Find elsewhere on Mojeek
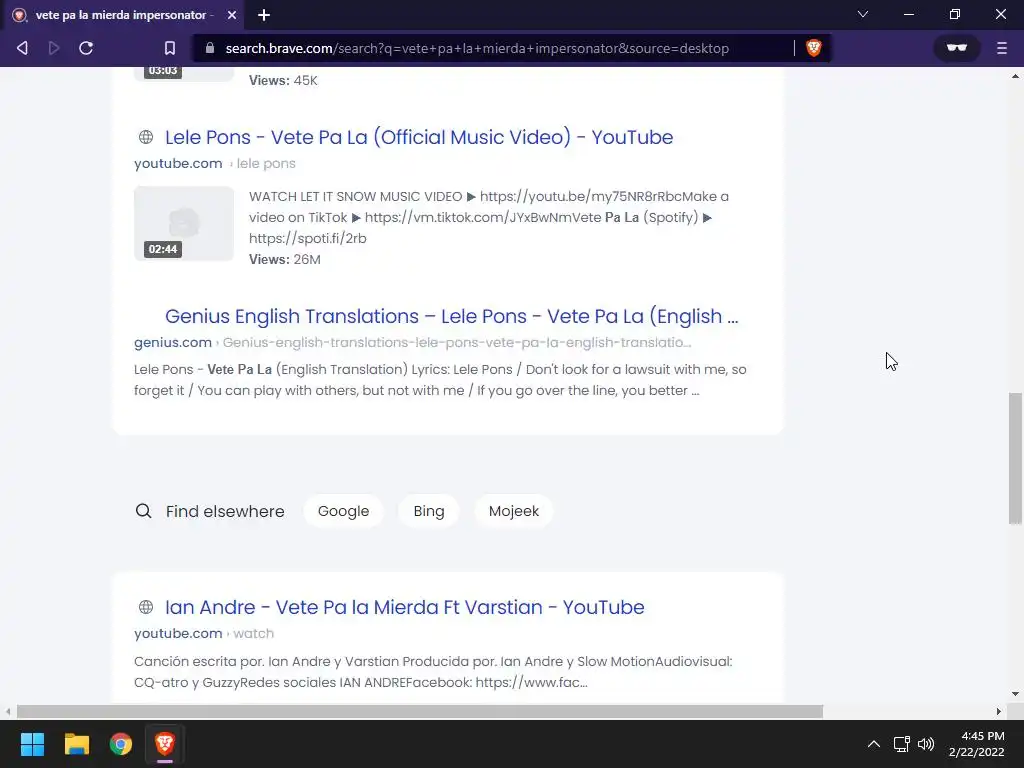Screen dimensions: 1024x768 [x=514, y=511]
